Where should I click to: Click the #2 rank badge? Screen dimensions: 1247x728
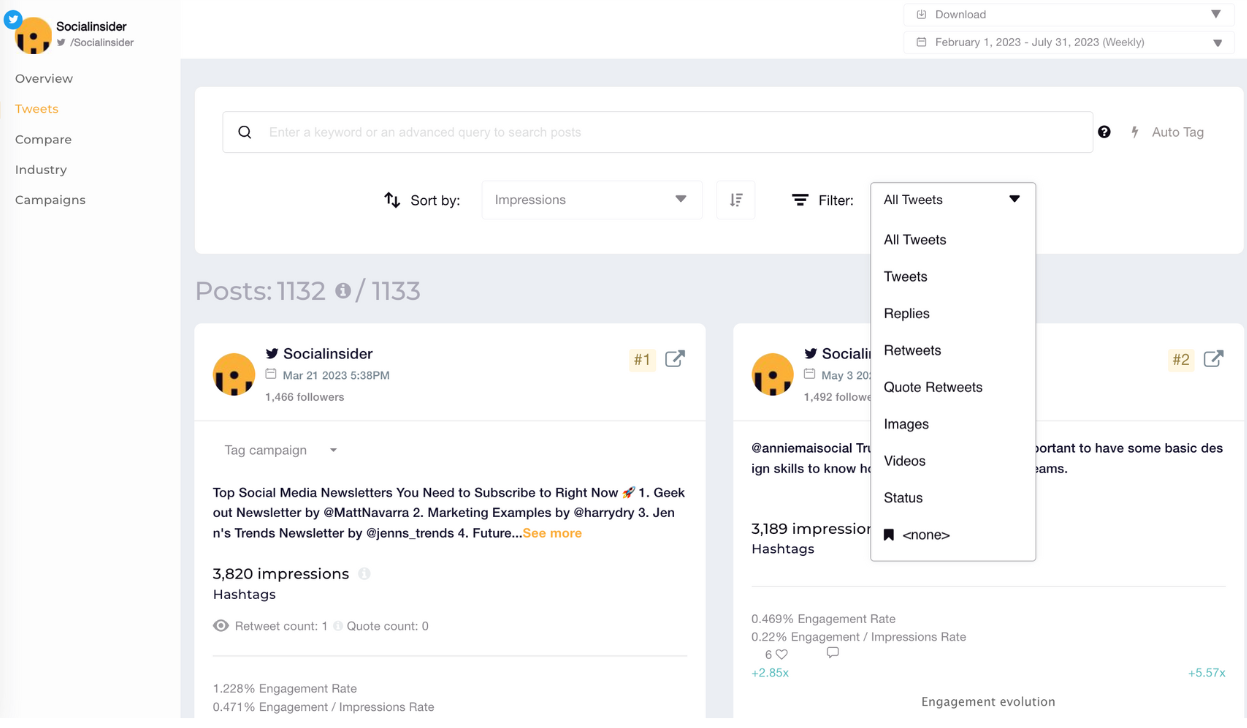[x=1181, y=360]
